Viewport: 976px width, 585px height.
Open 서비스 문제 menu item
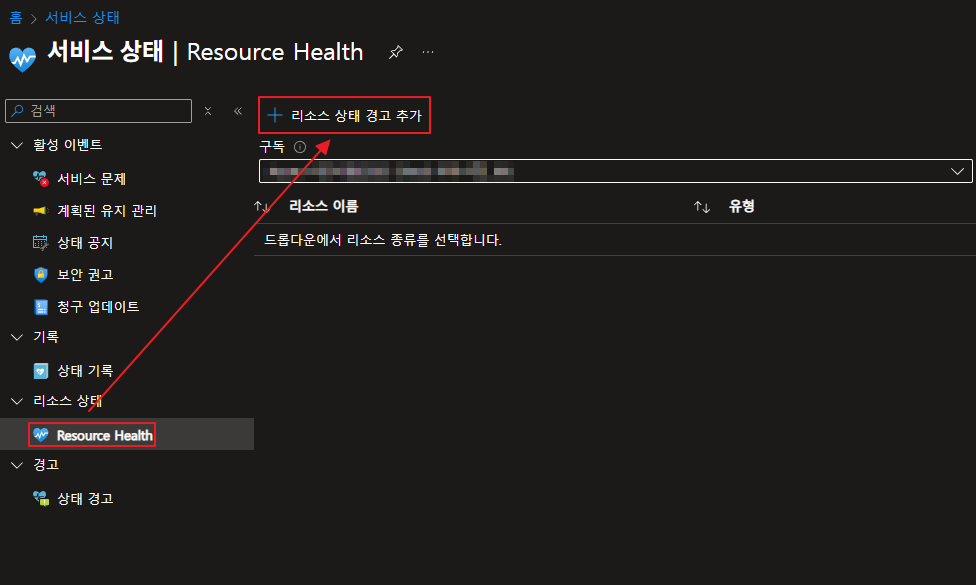(x=92, y=179)
